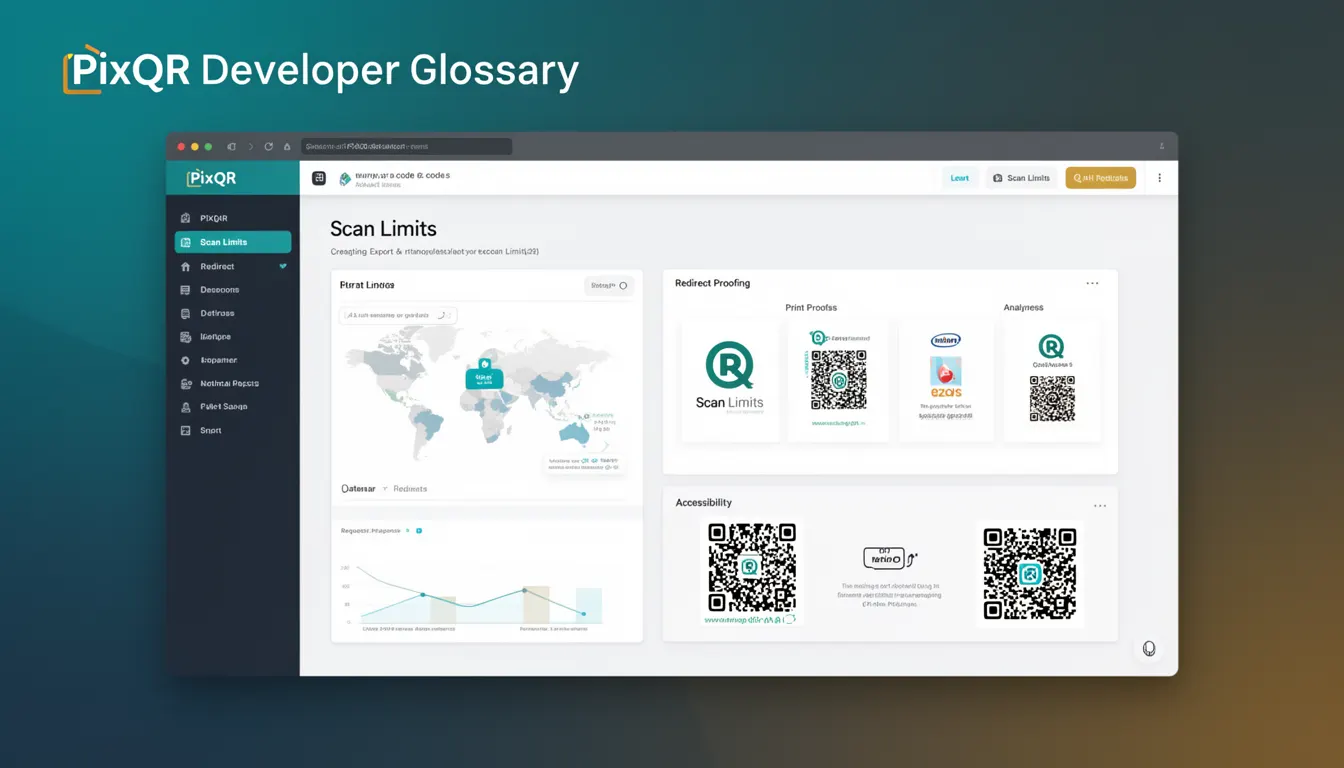Click the "Print Proofs" label
The width and height of the screenshot is (1344, 768).
[x=811, y=307]
